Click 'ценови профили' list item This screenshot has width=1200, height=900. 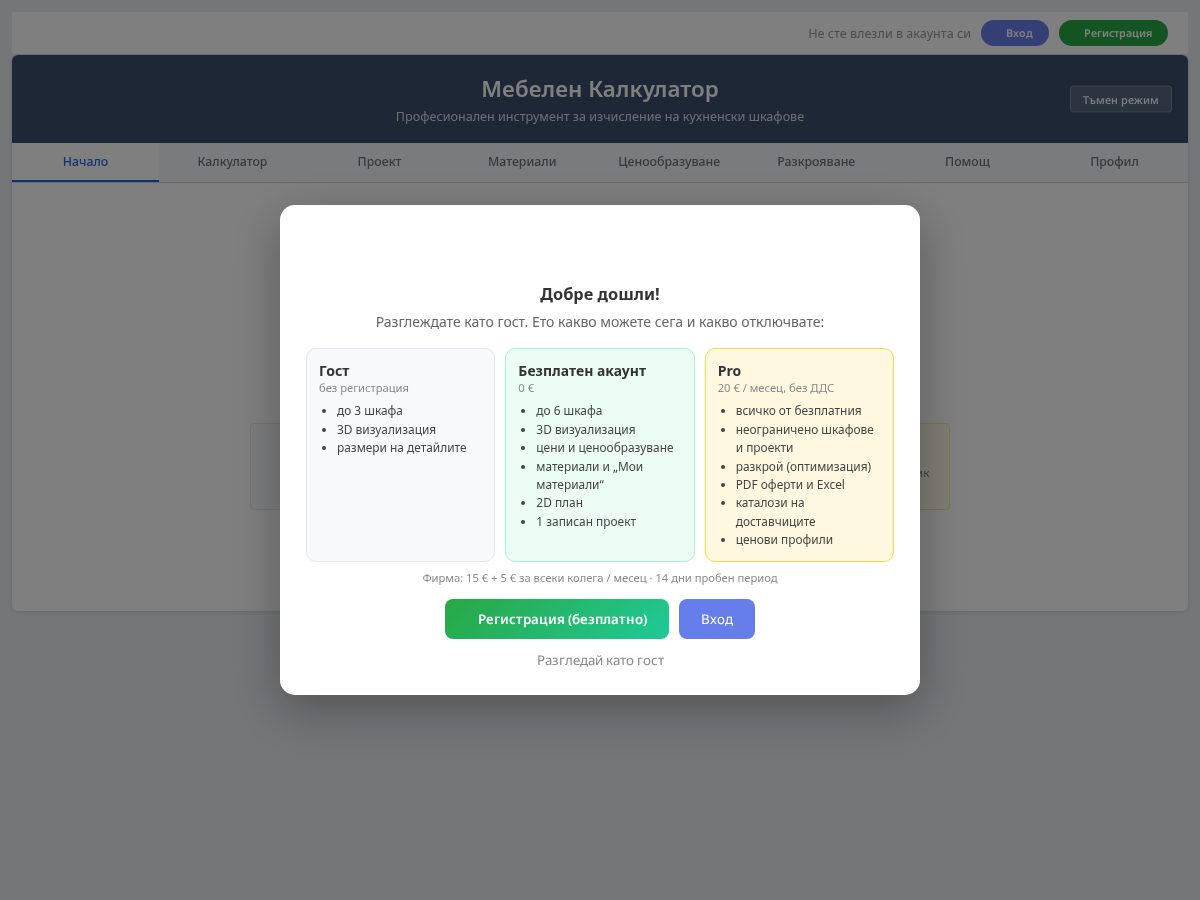click(784, 540)
